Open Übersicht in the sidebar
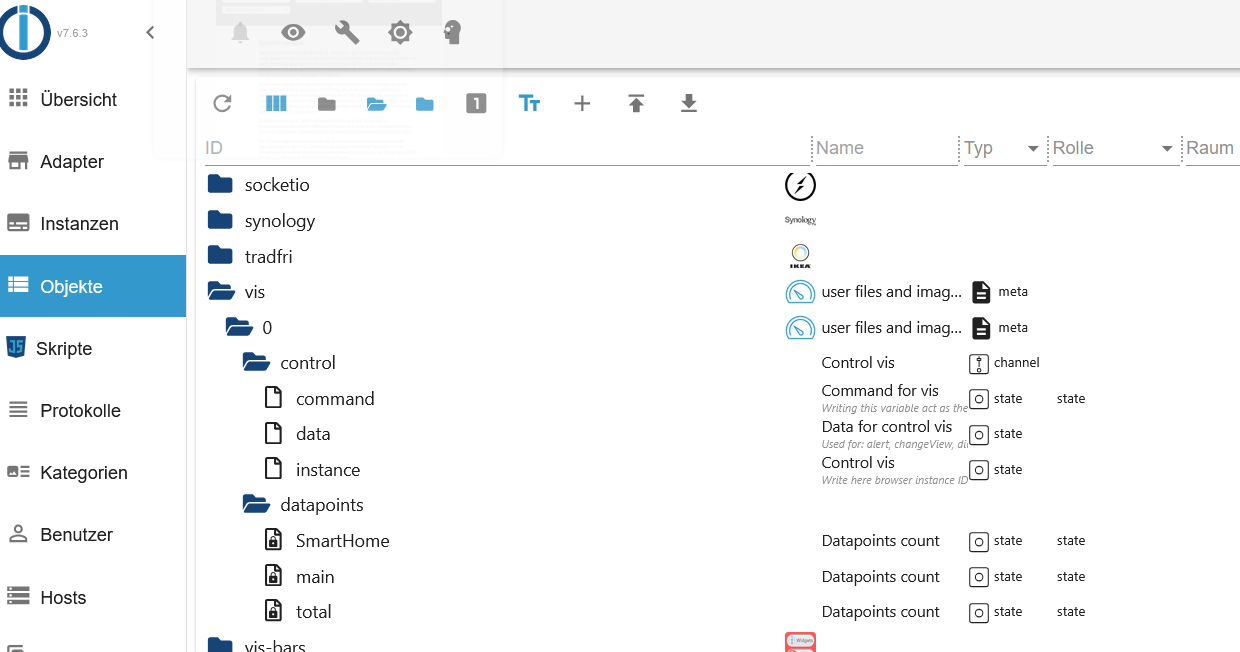 pos(93,99)
